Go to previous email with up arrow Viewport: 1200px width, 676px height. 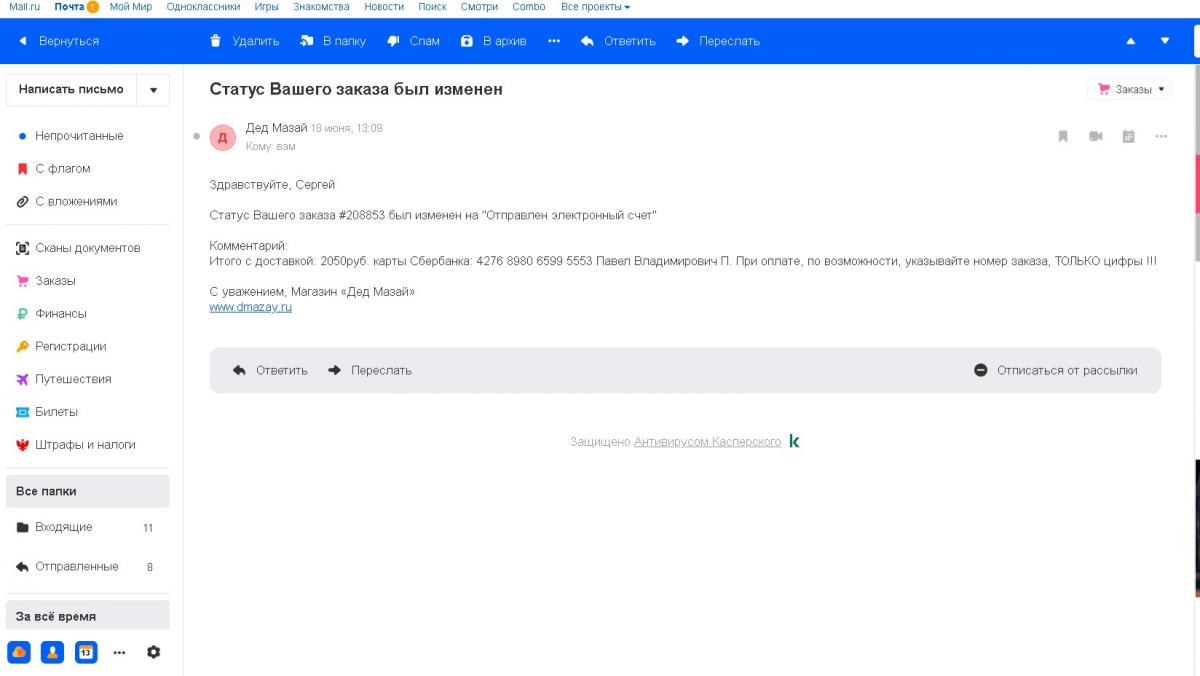pyautogui.click(x=1131, y=41)
